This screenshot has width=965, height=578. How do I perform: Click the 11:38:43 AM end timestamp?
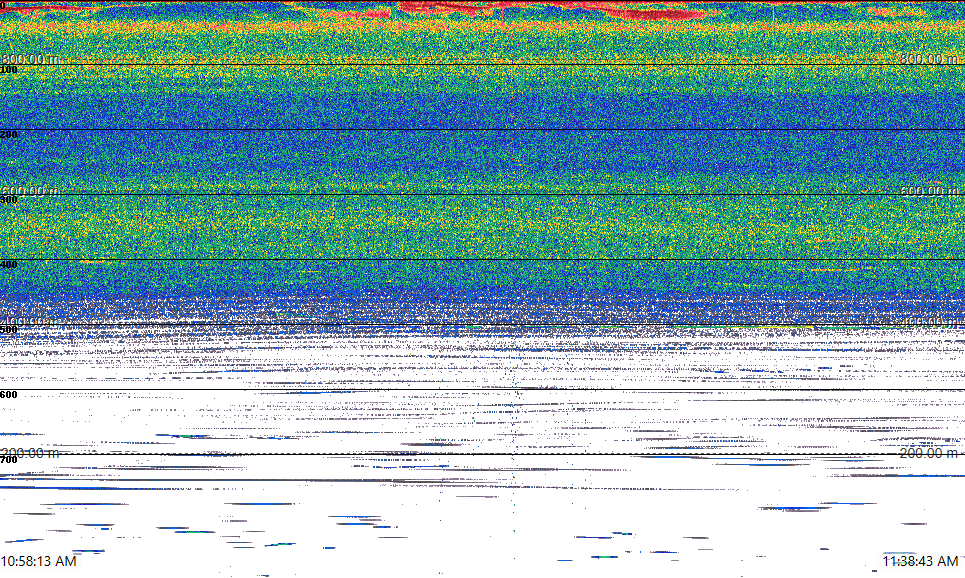921,561
